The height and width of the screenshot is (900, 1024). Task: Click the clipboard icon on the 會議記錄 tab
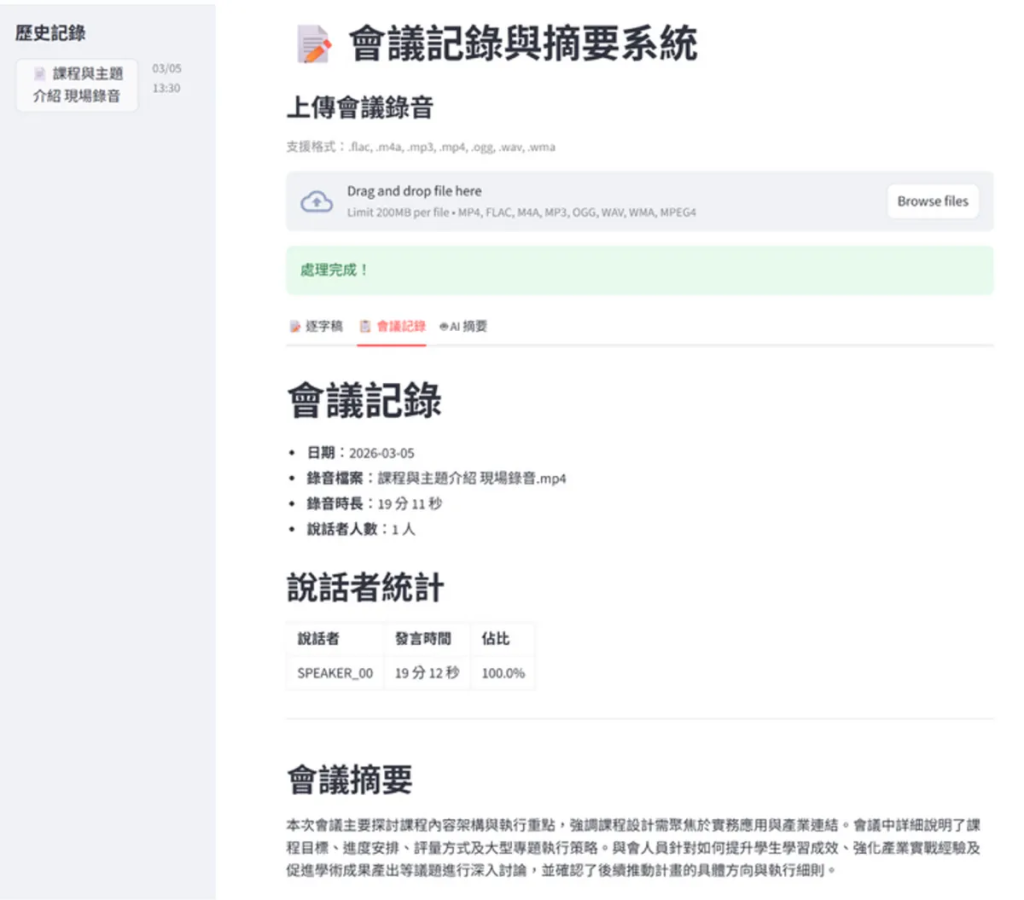point(365,326)
